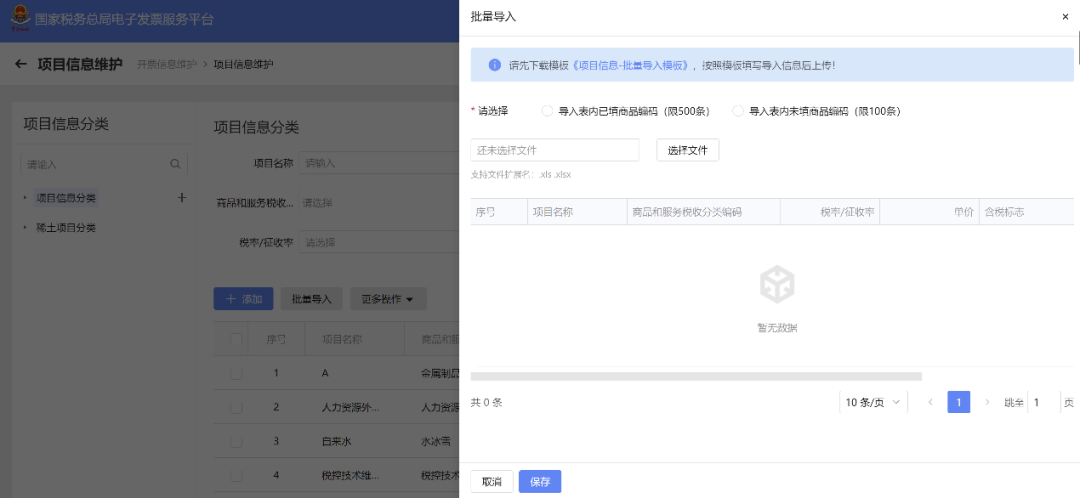Click the 项目信息维护 breadcrumb
Image resolution: width=1080 pixels, height=498 pixels.
(243, 64)
